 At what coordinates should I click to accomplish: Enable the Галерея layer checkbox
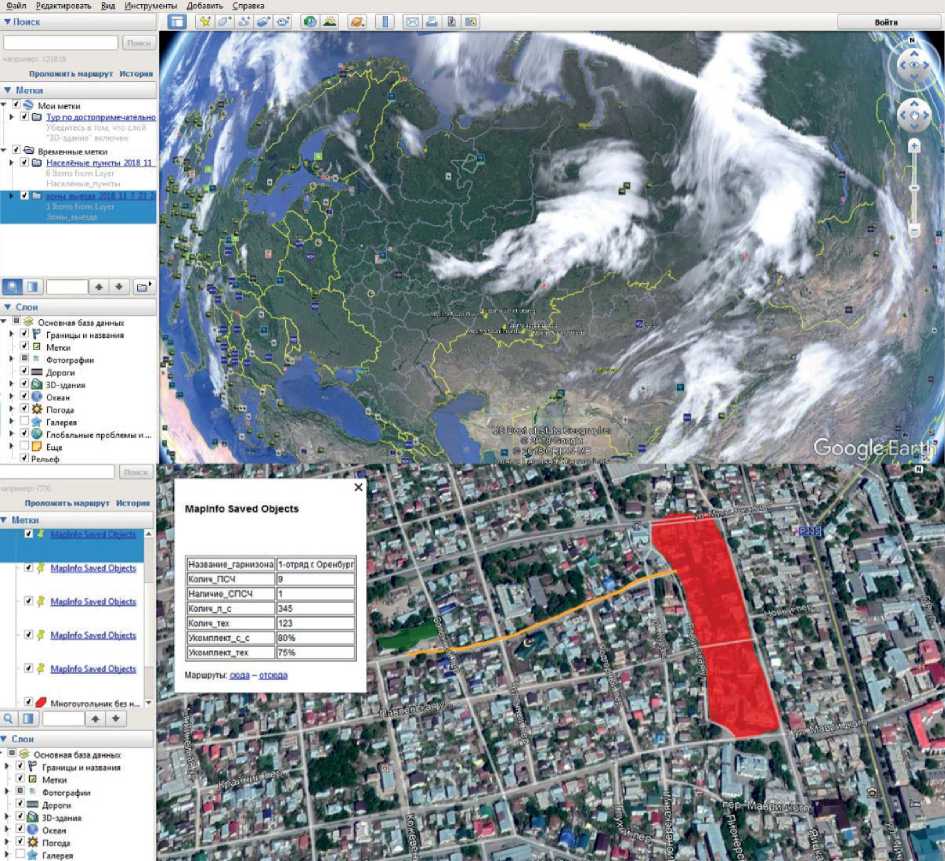(24, 422)
